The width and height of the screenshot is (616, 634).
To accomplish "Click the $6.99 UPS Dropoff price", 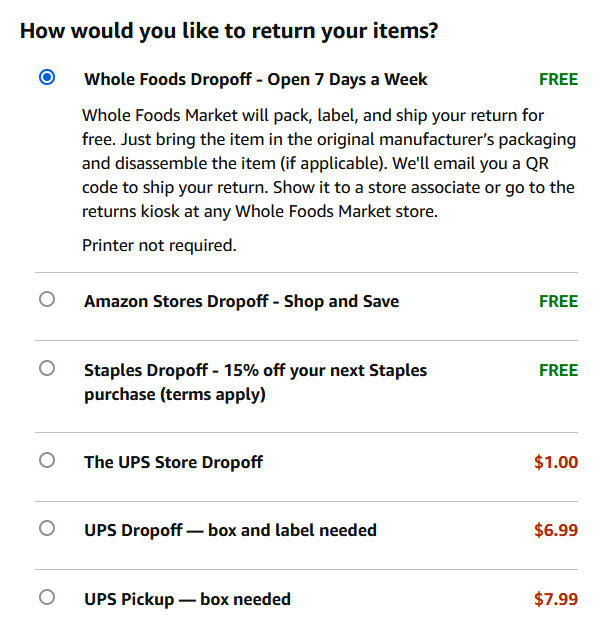I will [556, 530].
